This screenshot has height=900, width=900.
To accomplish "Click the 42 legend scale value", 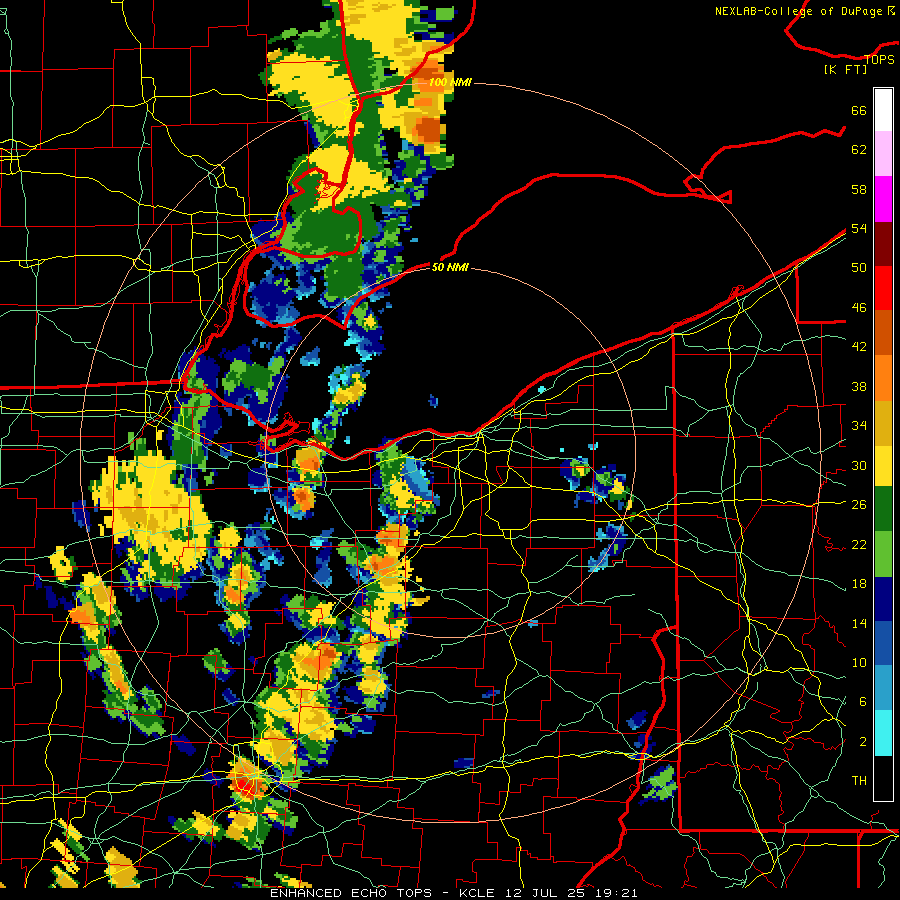I will coord(859,347).
